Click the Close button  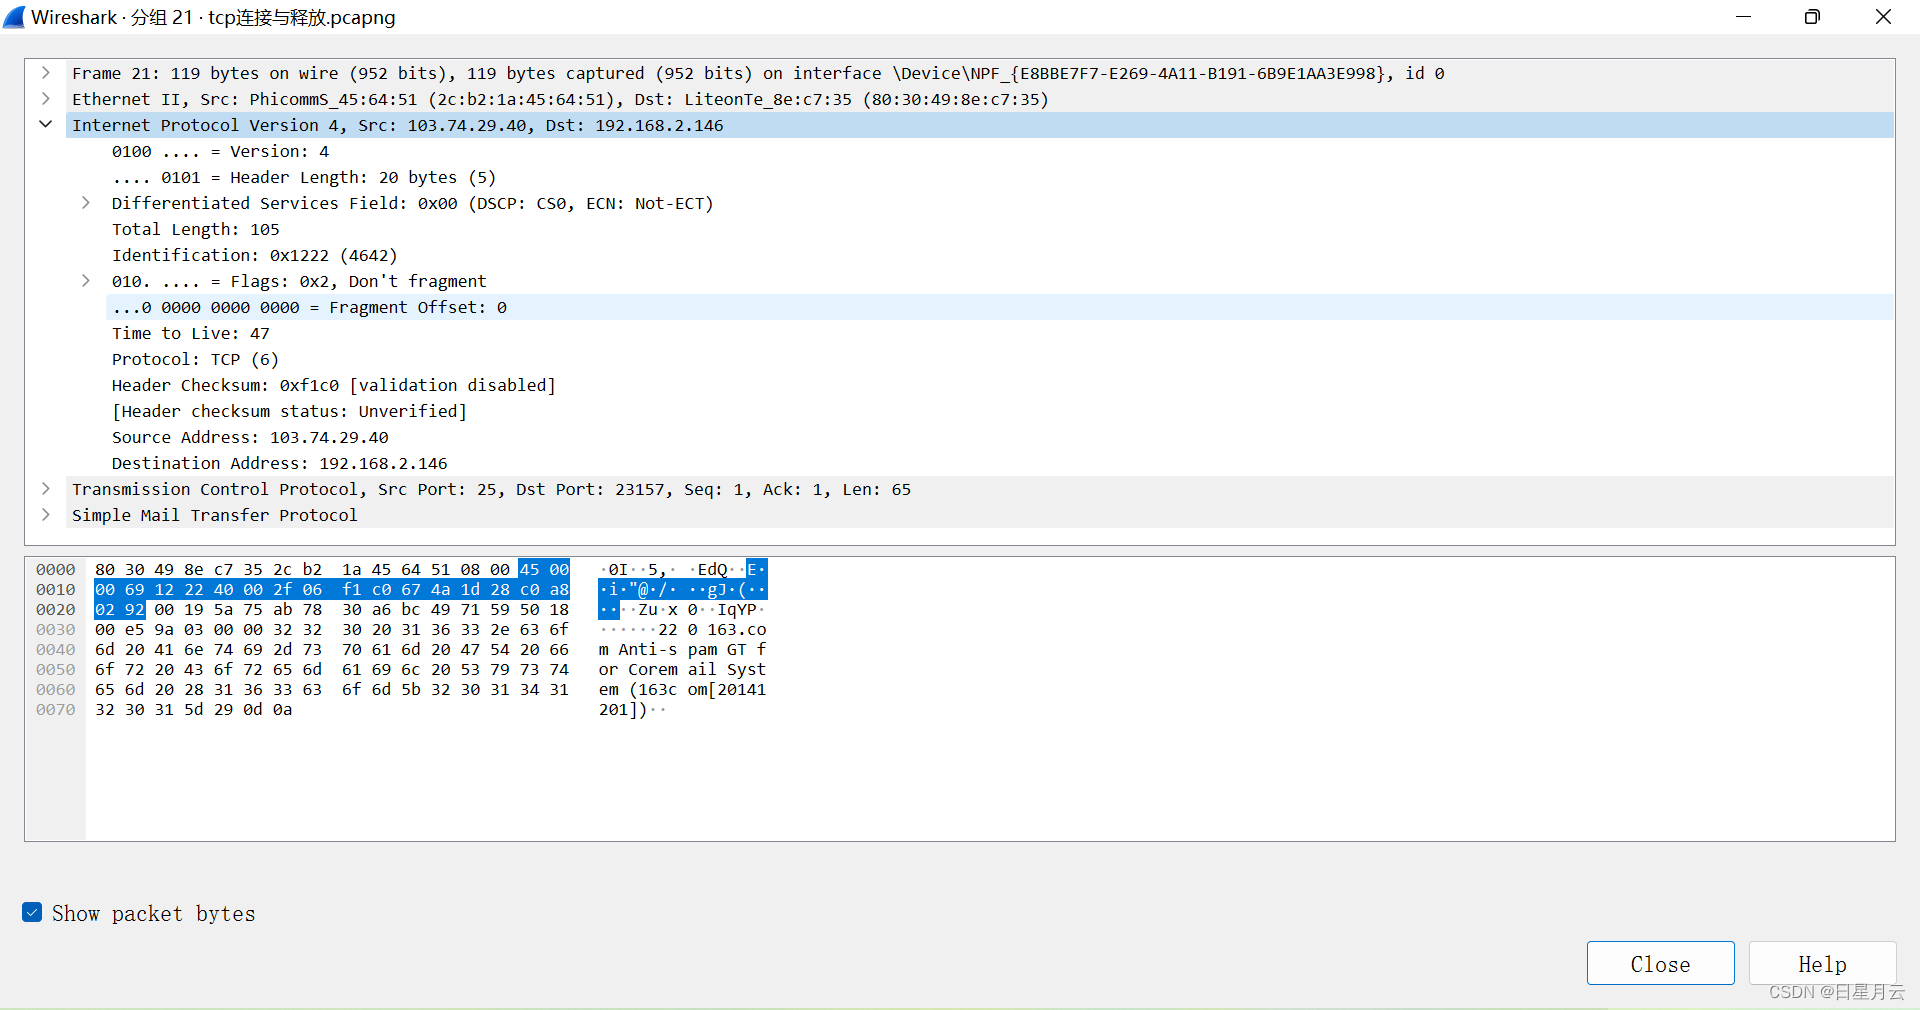(1660, 963)
